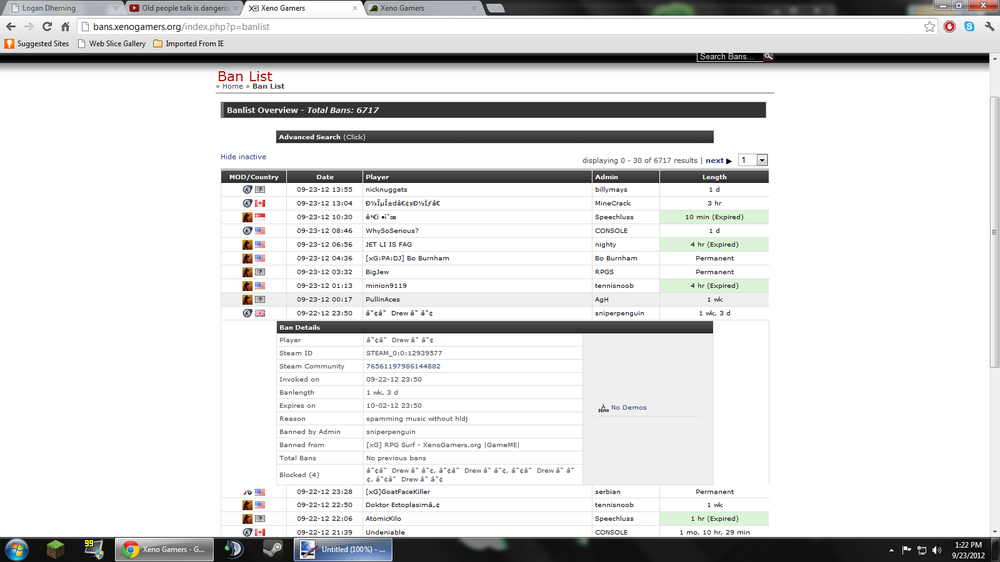Collapse the Drew ban details row
Image resolution: width=1000 pixels, height=562 pixels.
pyautogui.click(x=495, y=313)
